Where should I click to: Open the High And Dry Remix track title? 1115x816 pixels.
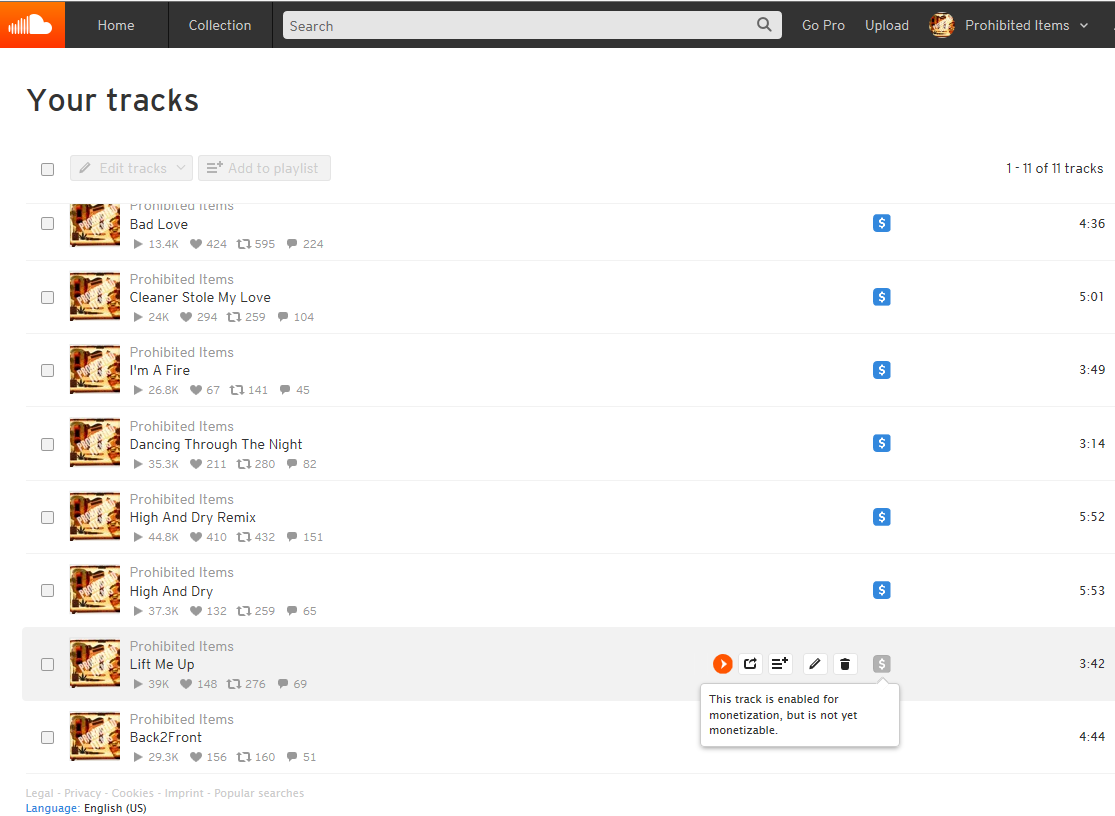click(193, 517)
